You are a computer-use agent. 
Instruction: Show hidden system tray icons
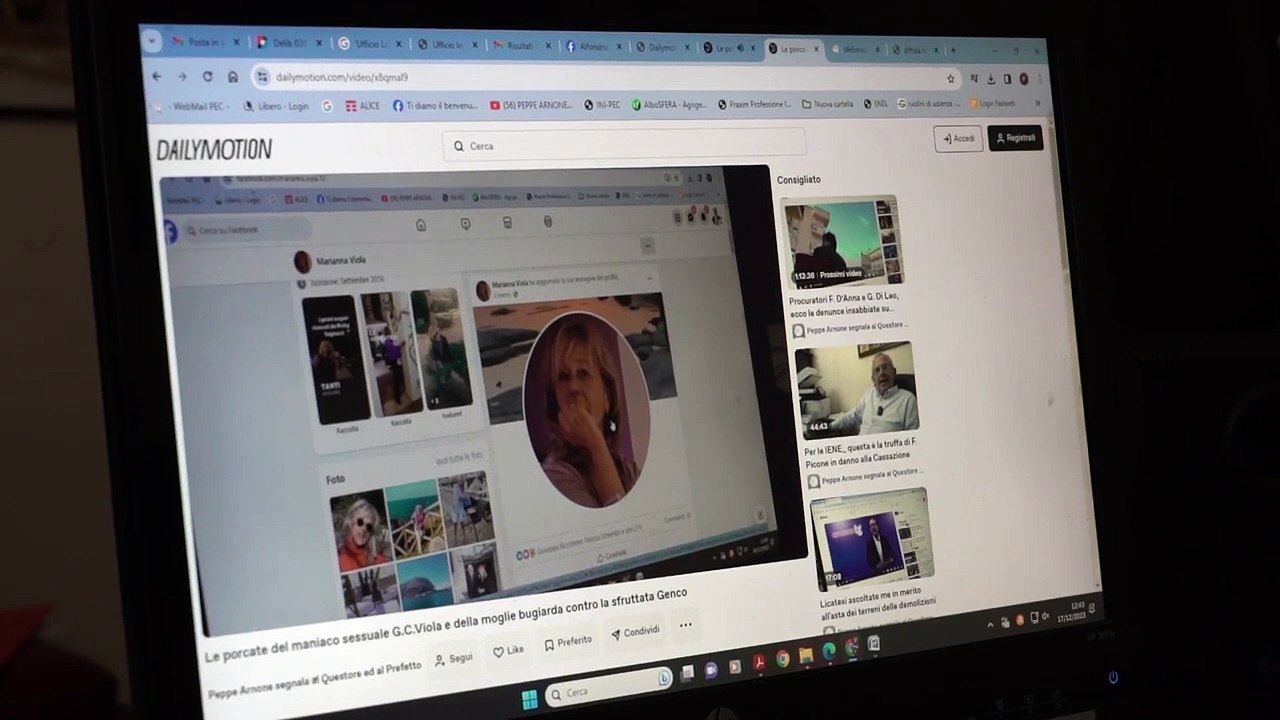[x=991, y=624]
